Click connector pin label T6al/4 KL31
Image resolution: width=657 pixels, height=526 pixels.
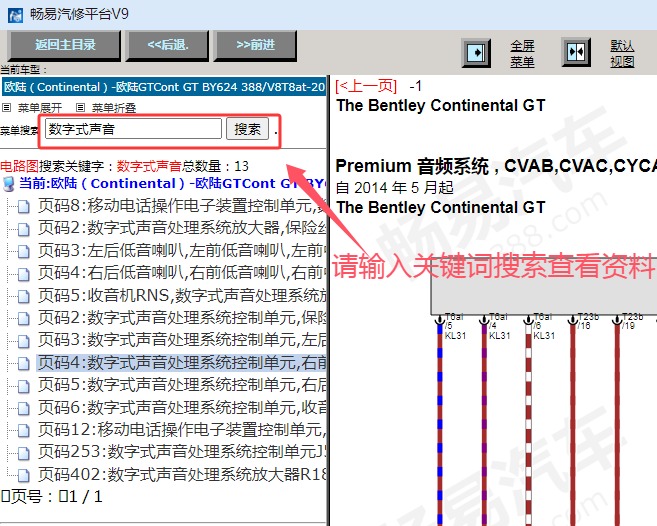[499, 326]
